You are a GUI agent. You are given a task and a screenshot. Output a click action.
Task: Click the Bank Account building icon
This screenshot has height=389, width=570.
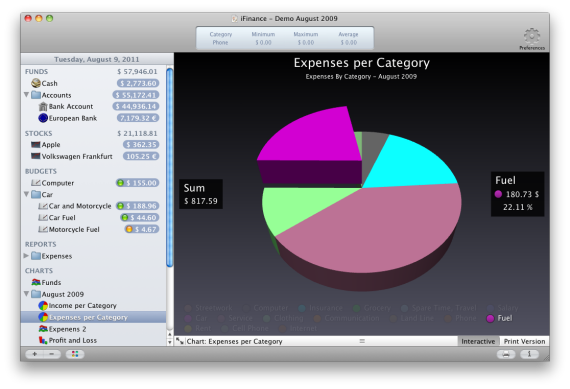click(43, 107)
